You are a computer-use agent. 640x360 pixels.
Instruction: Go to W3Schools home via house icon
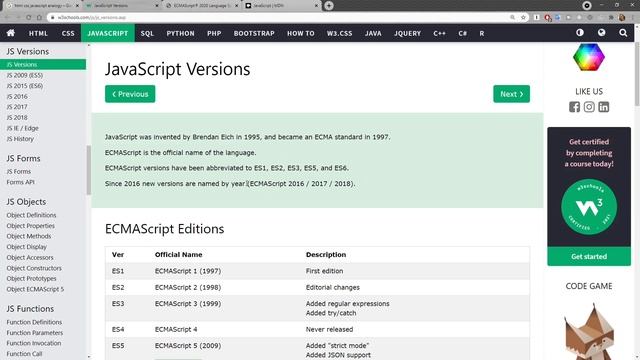(x=11, y=33)
